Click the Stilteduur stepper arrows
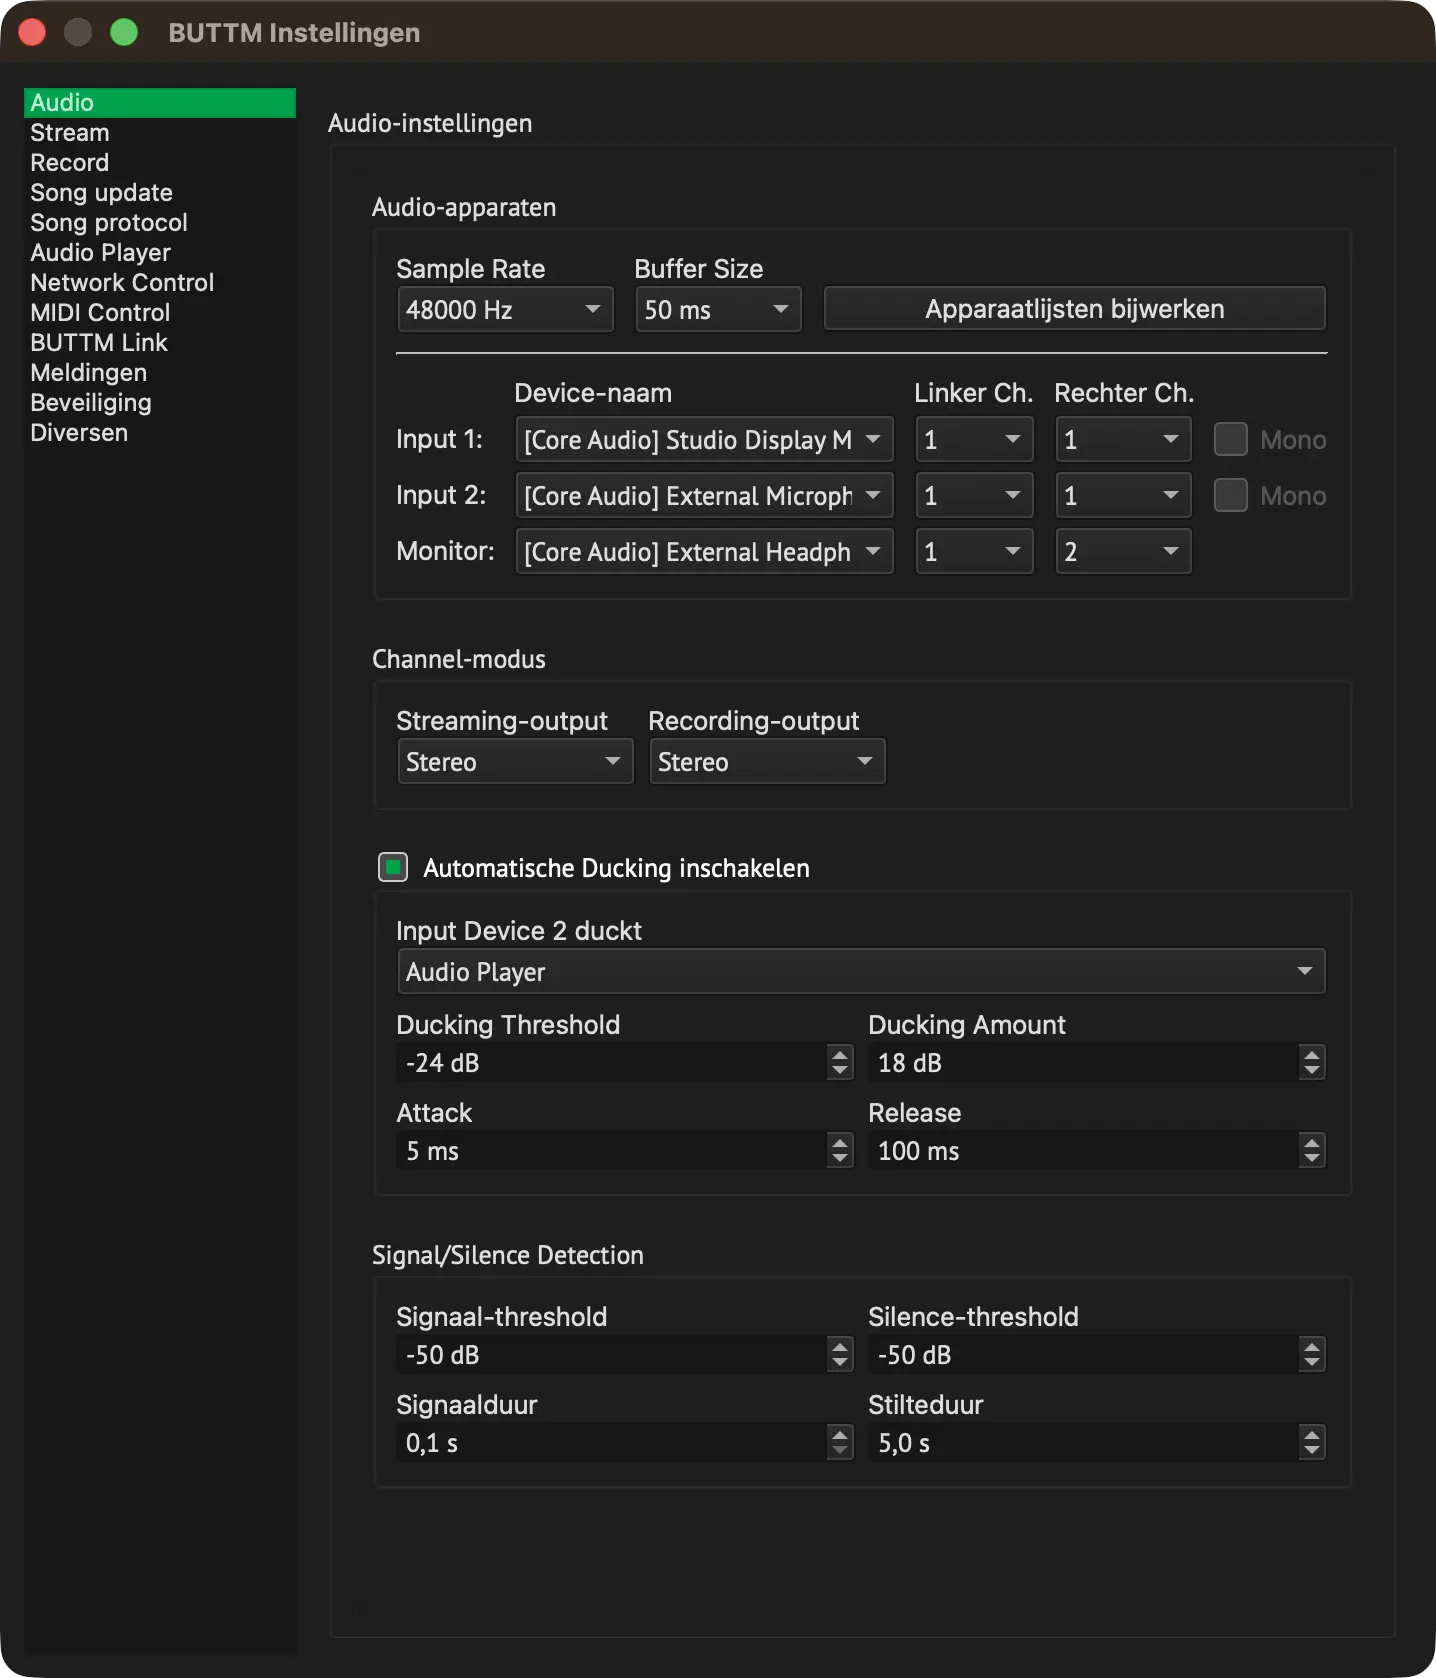This screenshot has height=1678, width=1436. [x=1311, y=1443]
